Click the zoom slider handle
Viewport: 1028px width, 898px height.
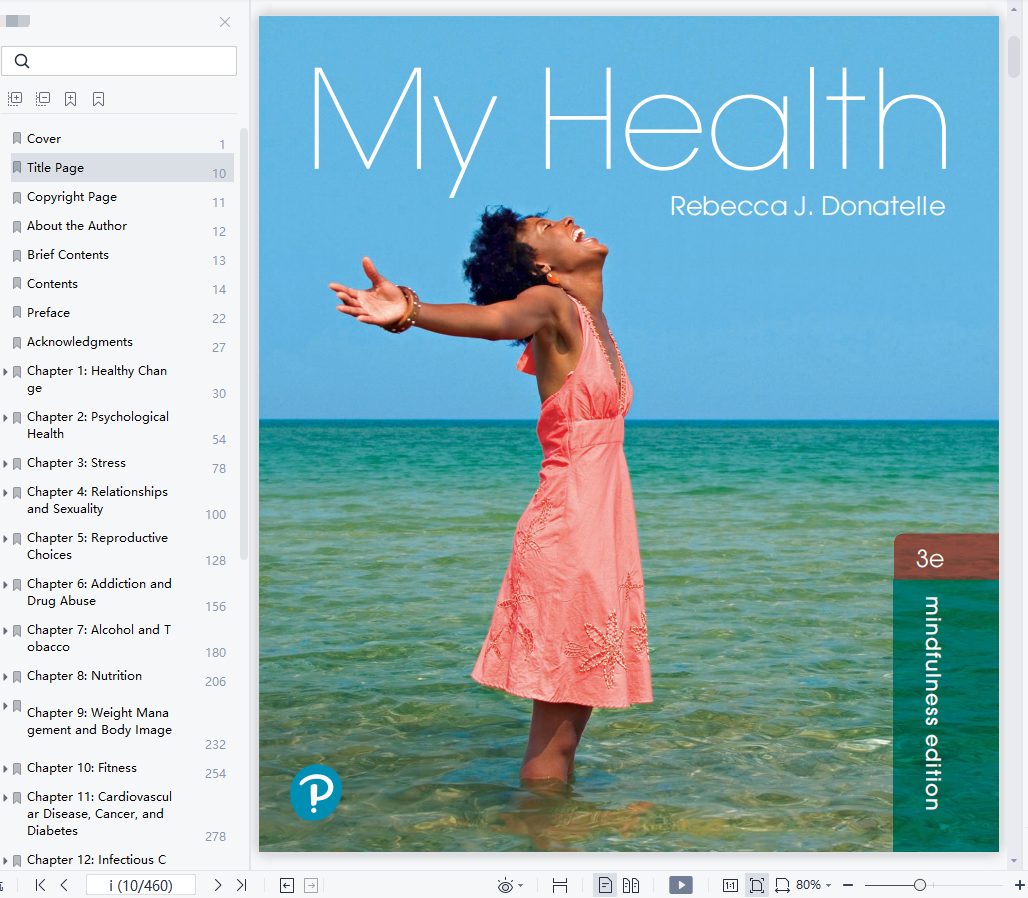(x=920, y=886)
